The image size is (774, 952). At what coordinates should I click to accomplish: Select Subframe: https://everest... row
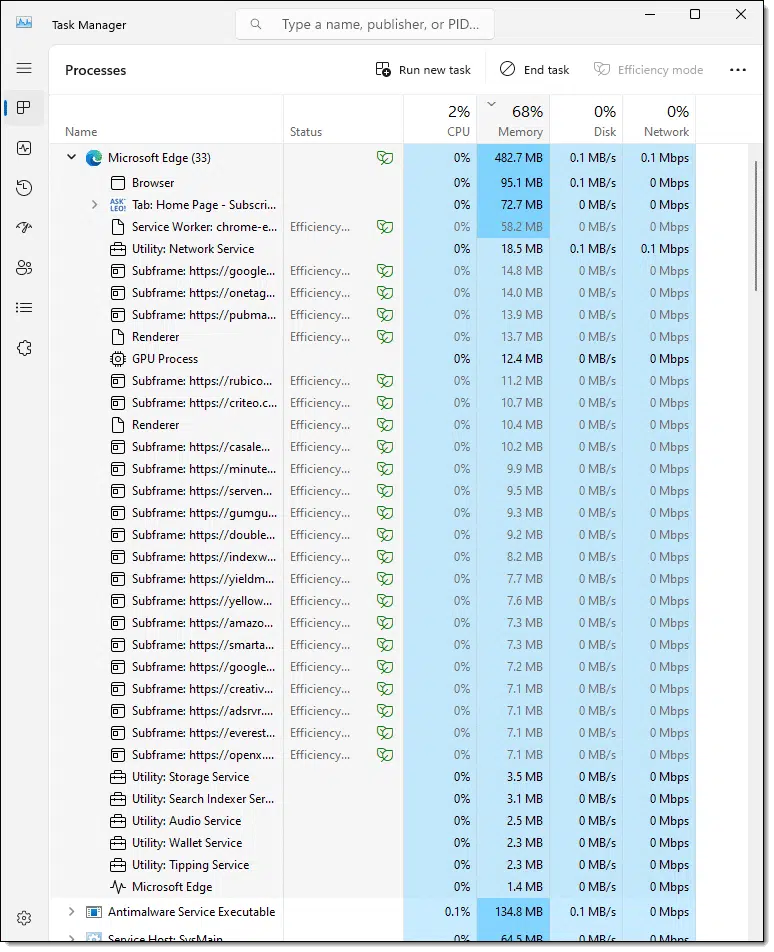[372, 733]
